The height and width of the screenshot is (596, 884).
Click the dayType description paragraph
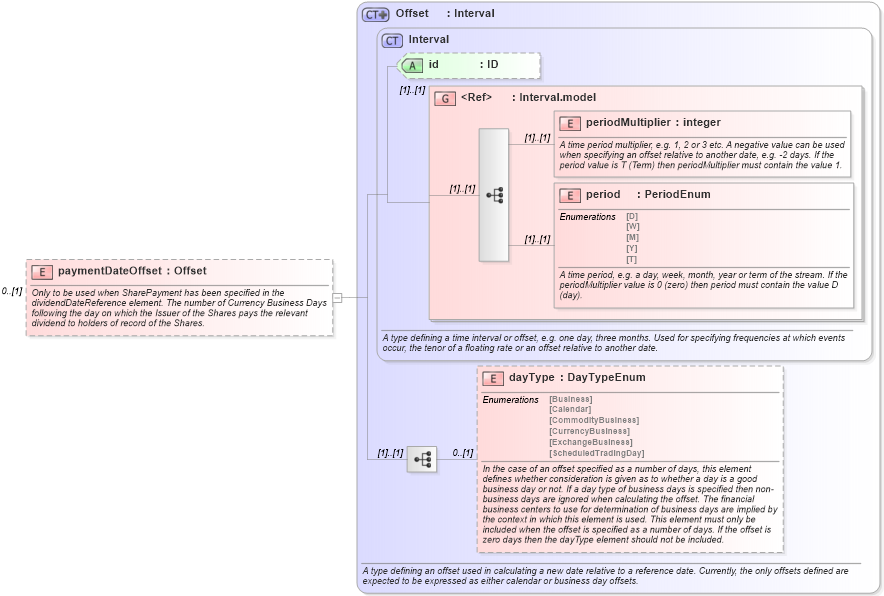(x=630, y=504)
